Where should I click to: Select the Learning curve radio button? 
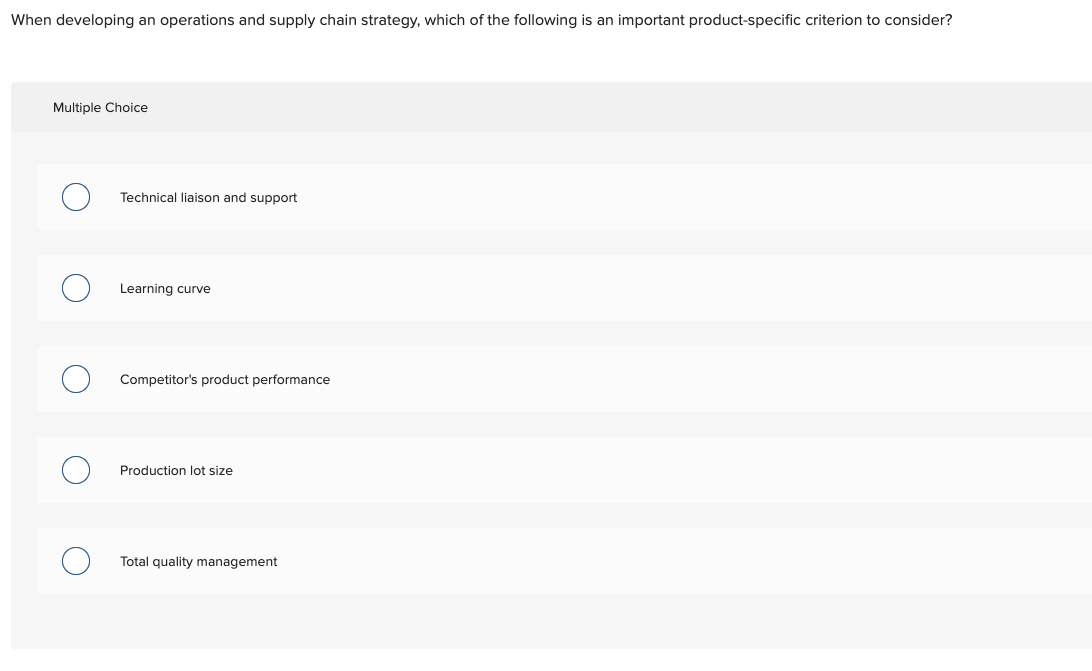(x=75, y=288)
